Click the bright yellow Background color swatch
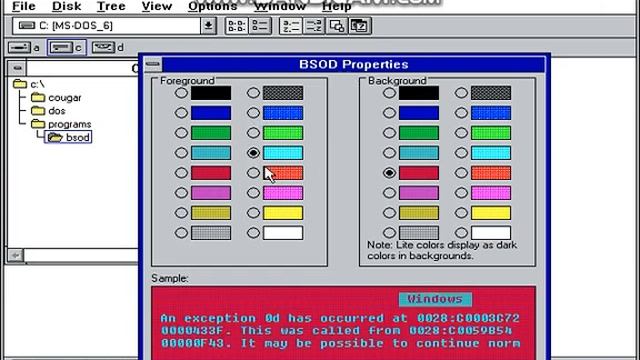This screenshot has height=360, width=640. pyautogui.click(x=491, y=213)
